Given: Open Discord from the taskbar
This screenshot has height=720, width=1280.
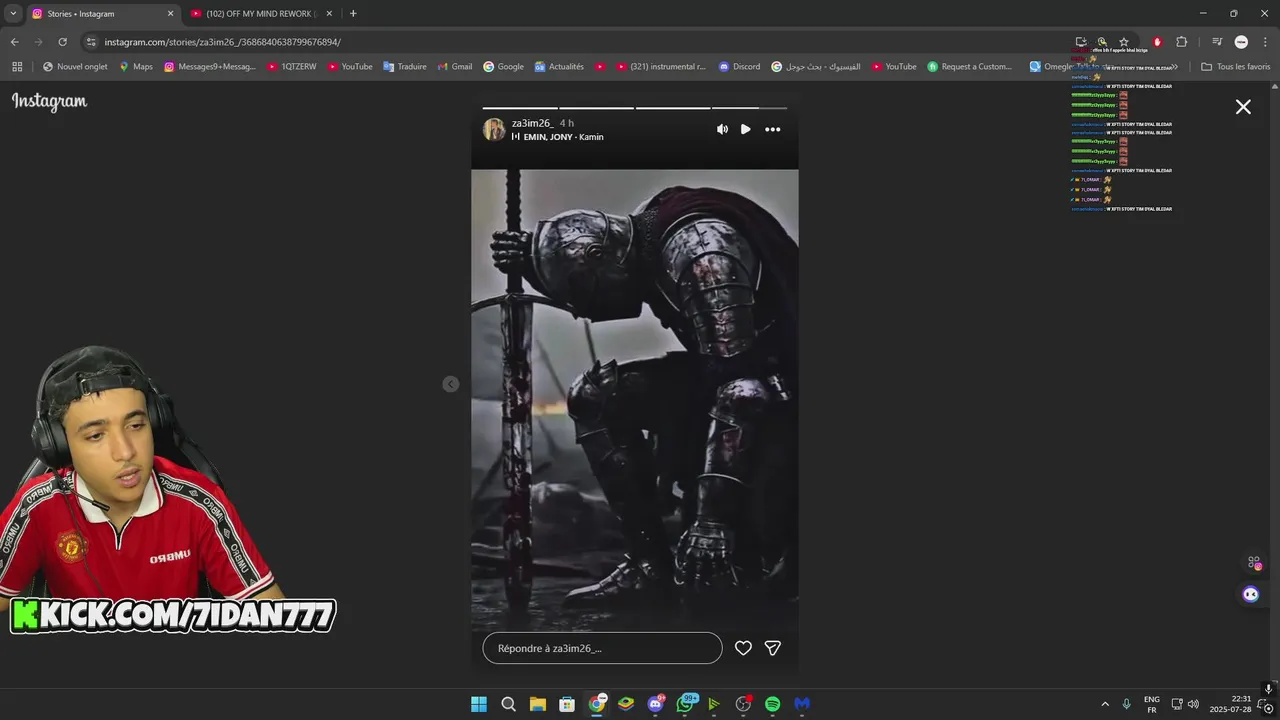Looking at the screenshot, I should pos(655,704).
